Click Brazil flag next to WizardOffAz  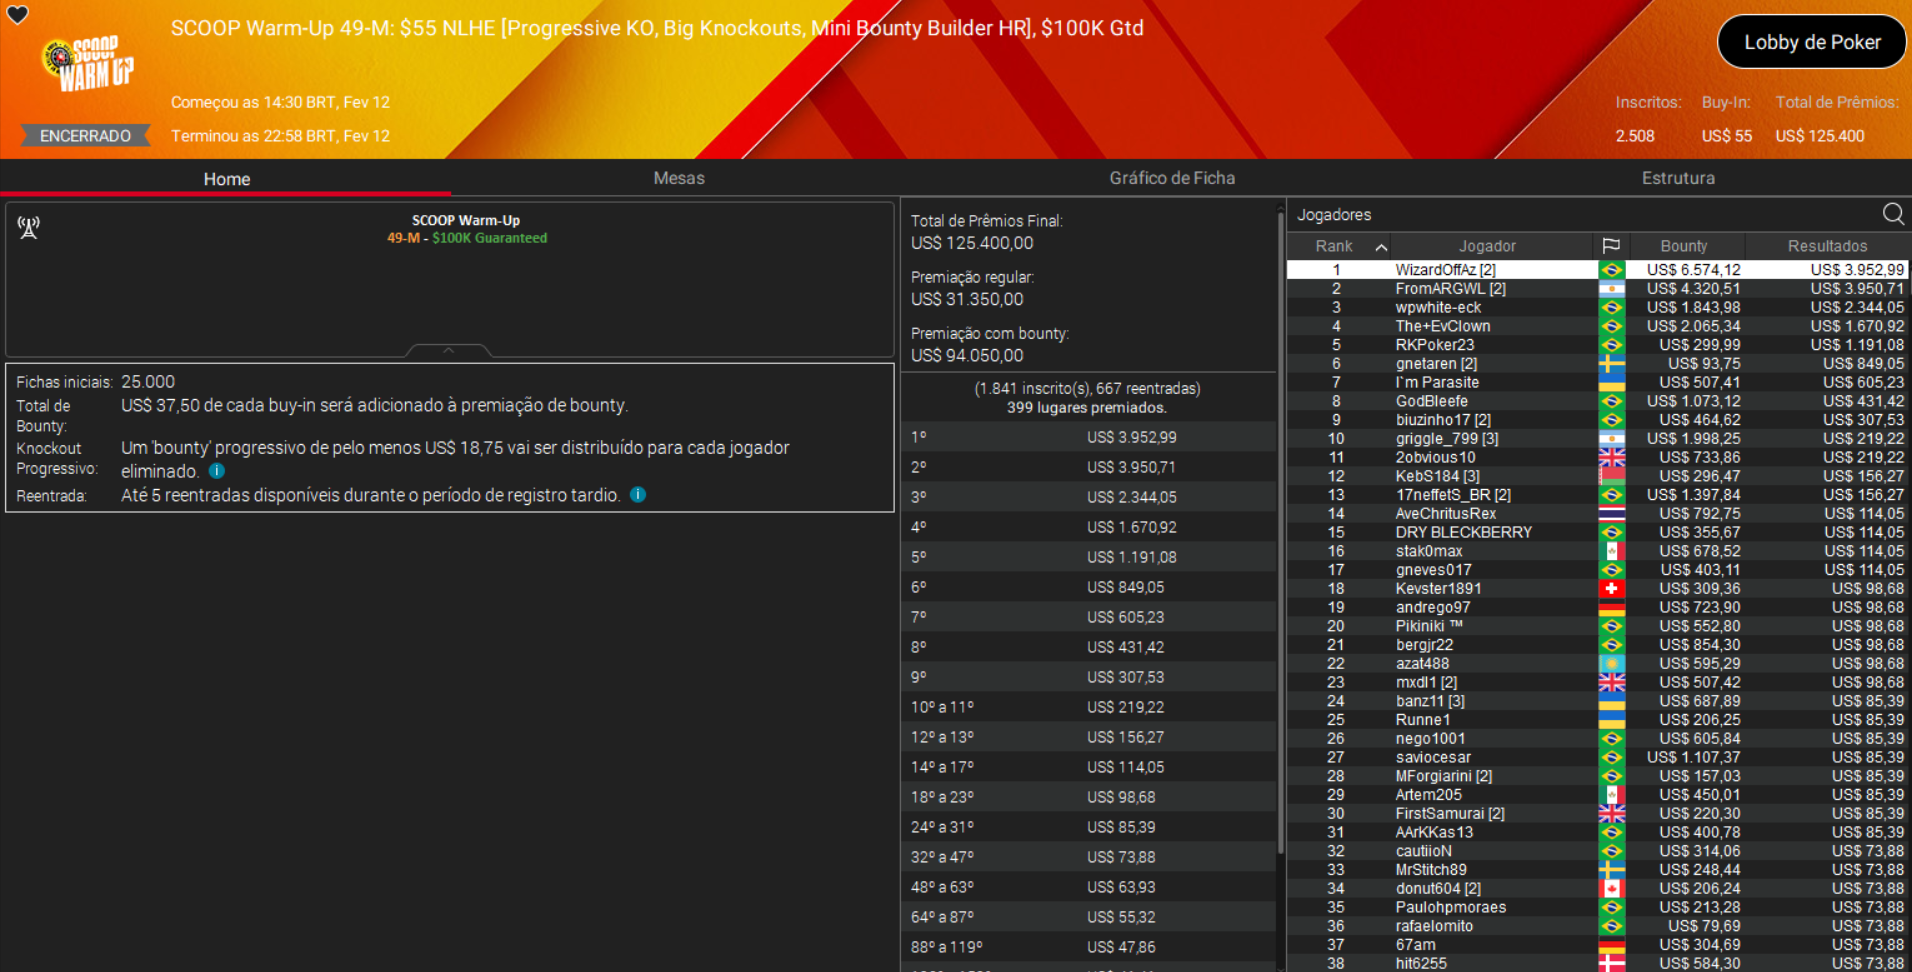tap(1611, 269)
